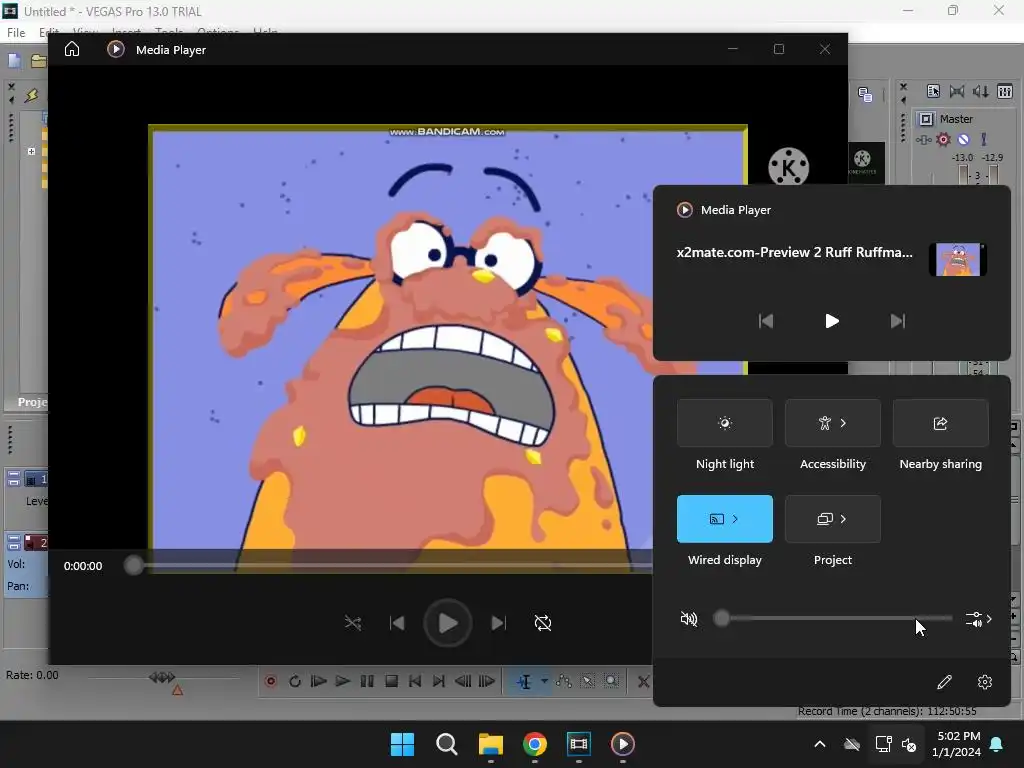Screen dimensions: 1024x768
Task: Click Play From Start in VEGAS transport
Action: 319,681
